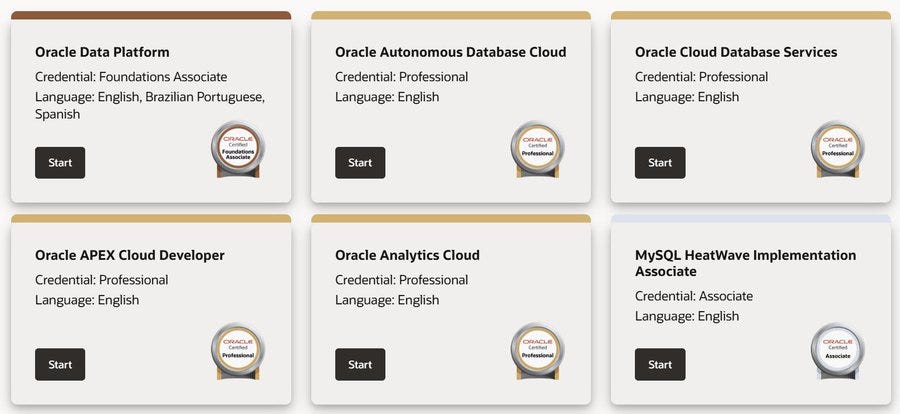Screen dimensions: 900x414
Task: Click the Oracle Cloud Database Services title
Action: [736, 52]
